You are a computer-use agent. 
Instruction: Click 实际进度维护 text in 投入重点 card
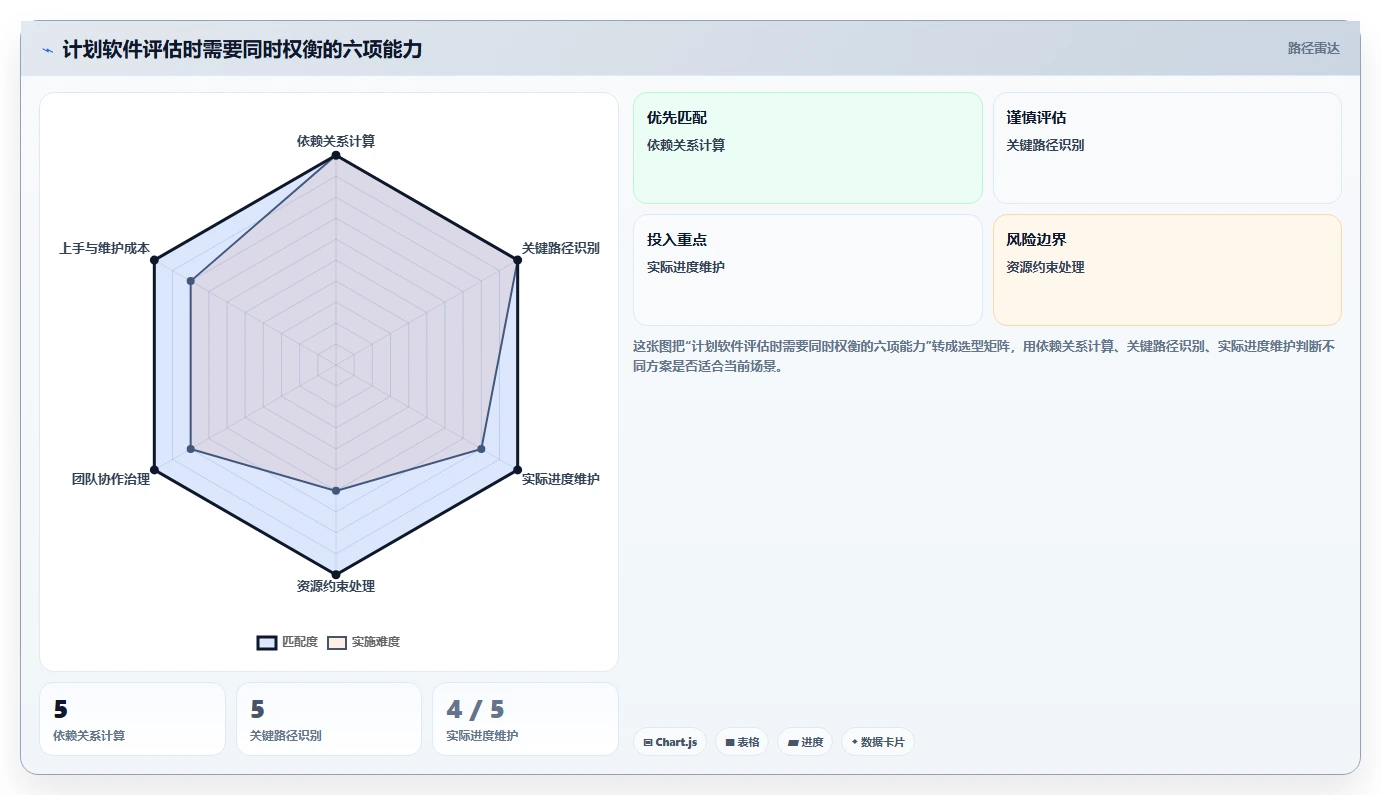tap(686, 267)
